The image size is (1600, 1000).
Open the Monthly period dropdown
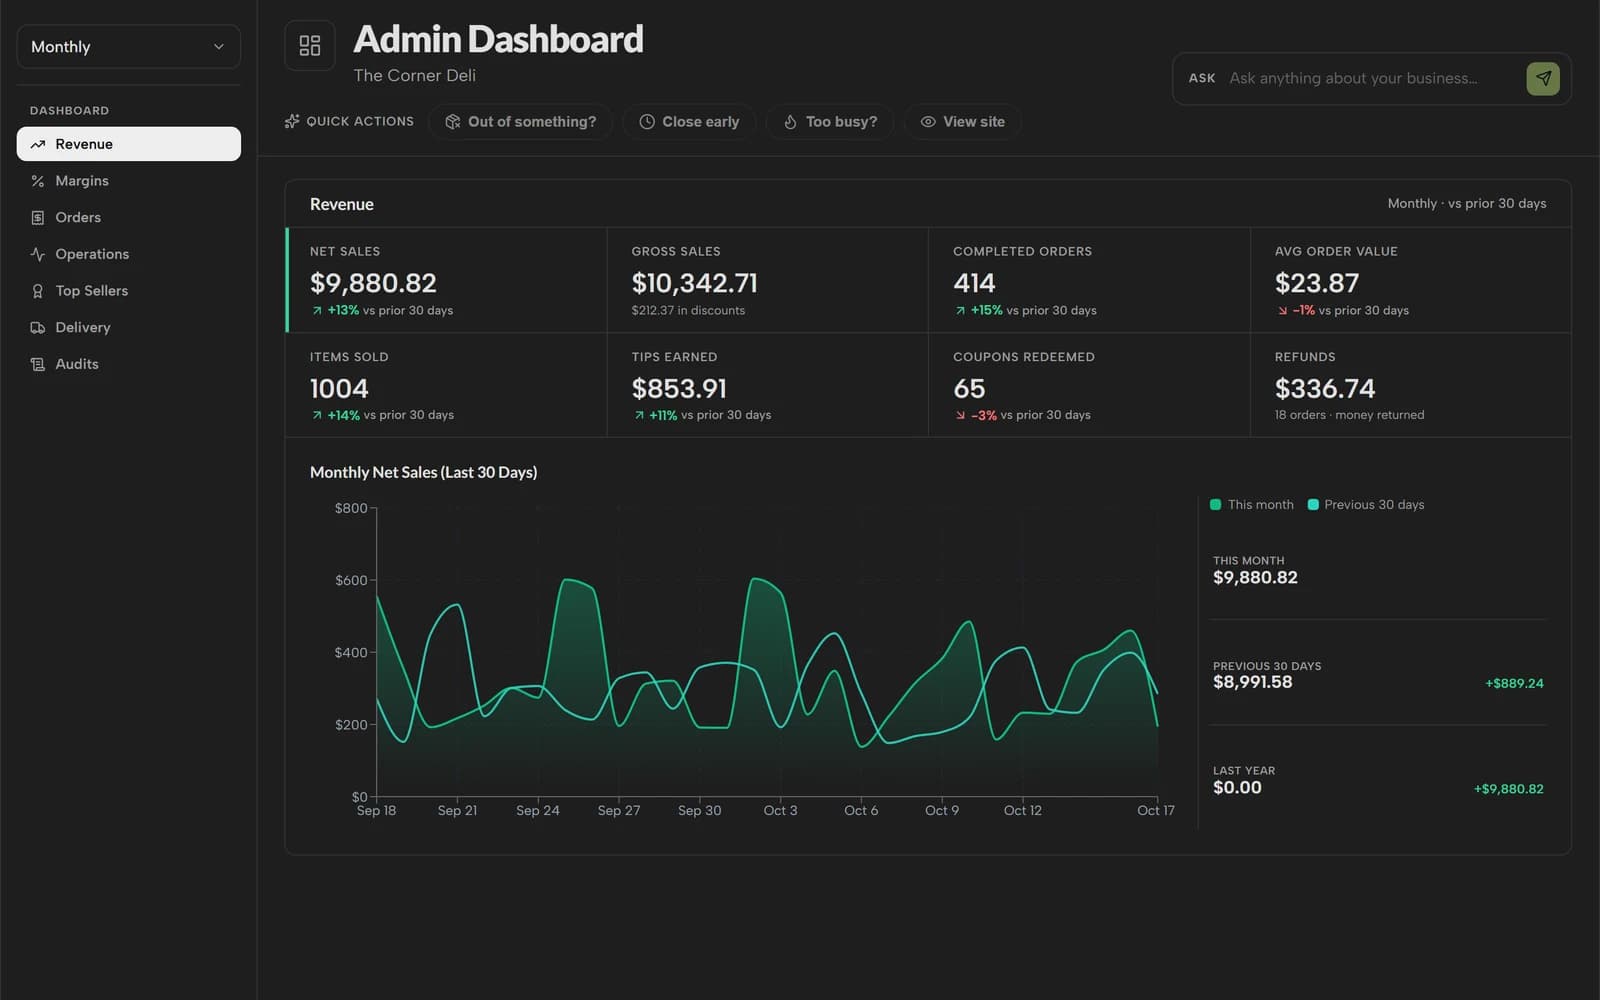129,47
